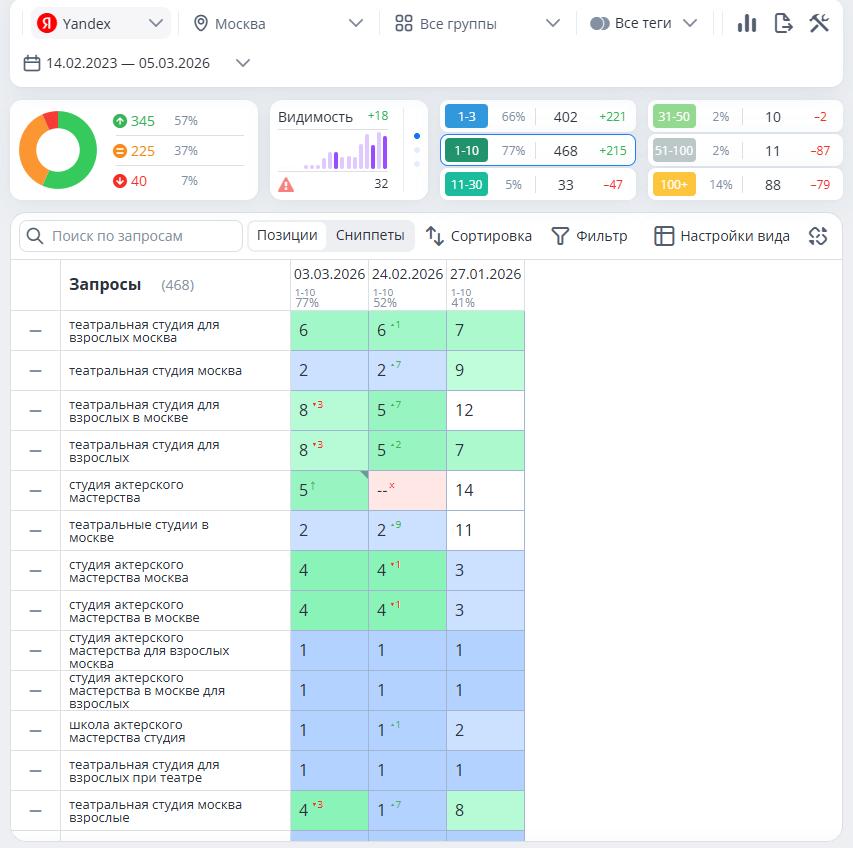853x848 pixels.
Task: Click the 27.01.2026 date column header
Action: pyautogui.click(x=485, y=287)
